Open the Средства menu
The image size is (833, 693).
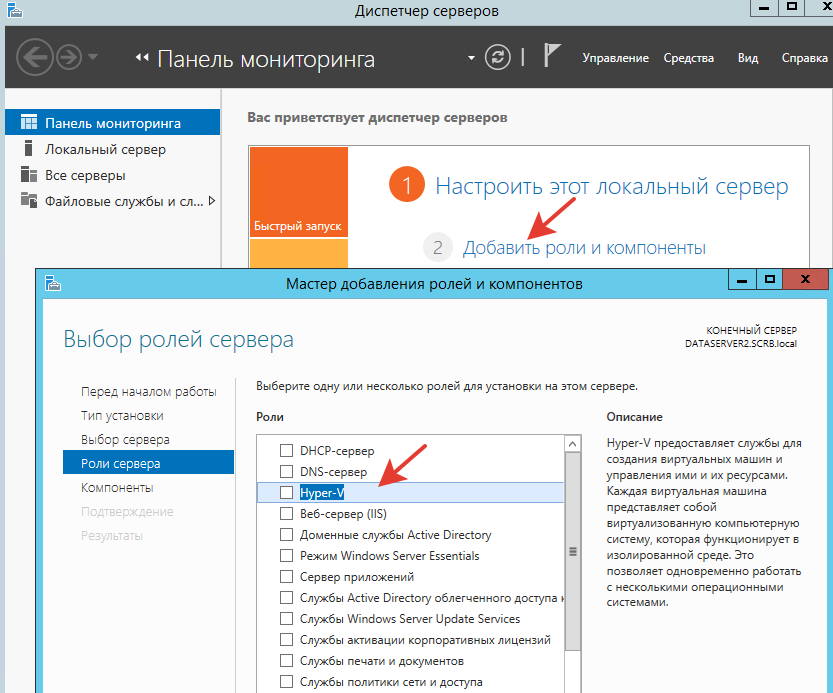688,58
